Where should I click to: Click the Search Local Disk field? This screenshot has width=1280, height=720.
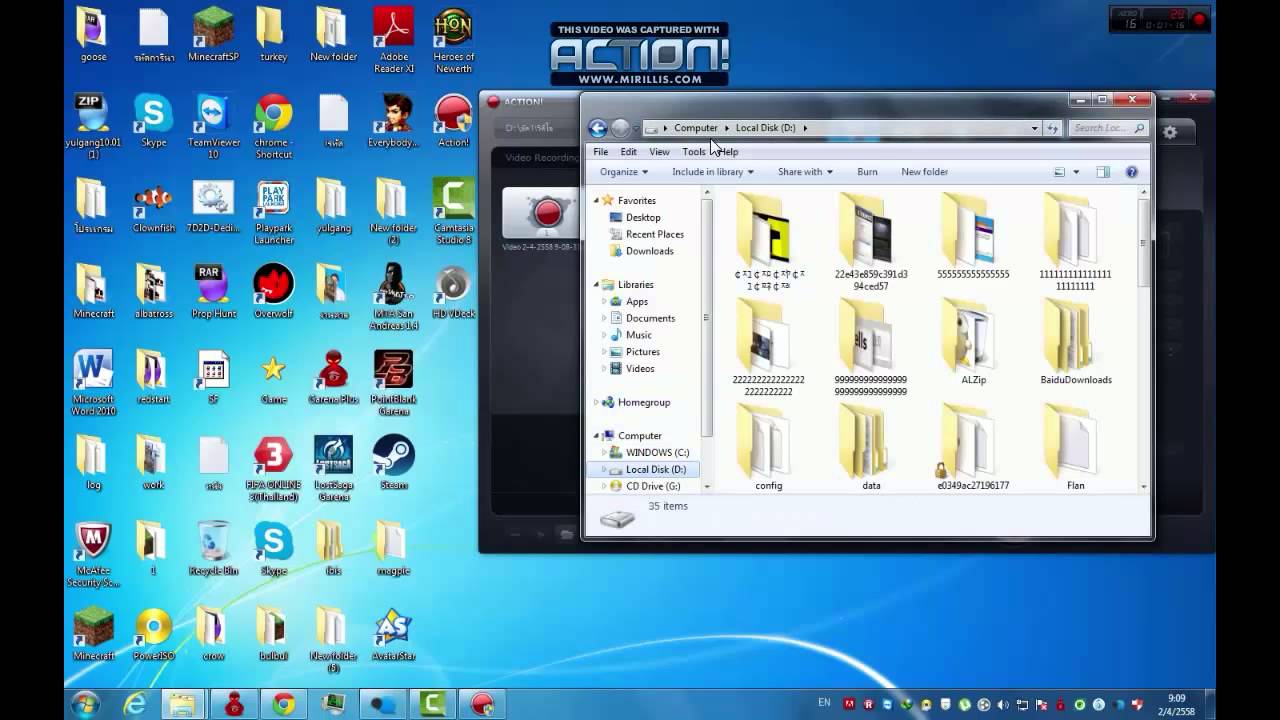click(1108, 128)
